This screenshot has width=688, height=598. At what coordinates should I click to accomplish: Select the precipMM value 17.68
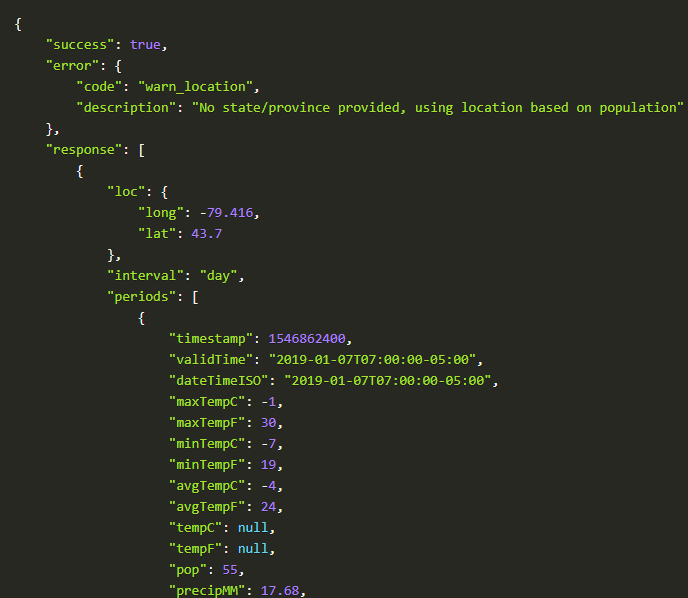[280, 591]
